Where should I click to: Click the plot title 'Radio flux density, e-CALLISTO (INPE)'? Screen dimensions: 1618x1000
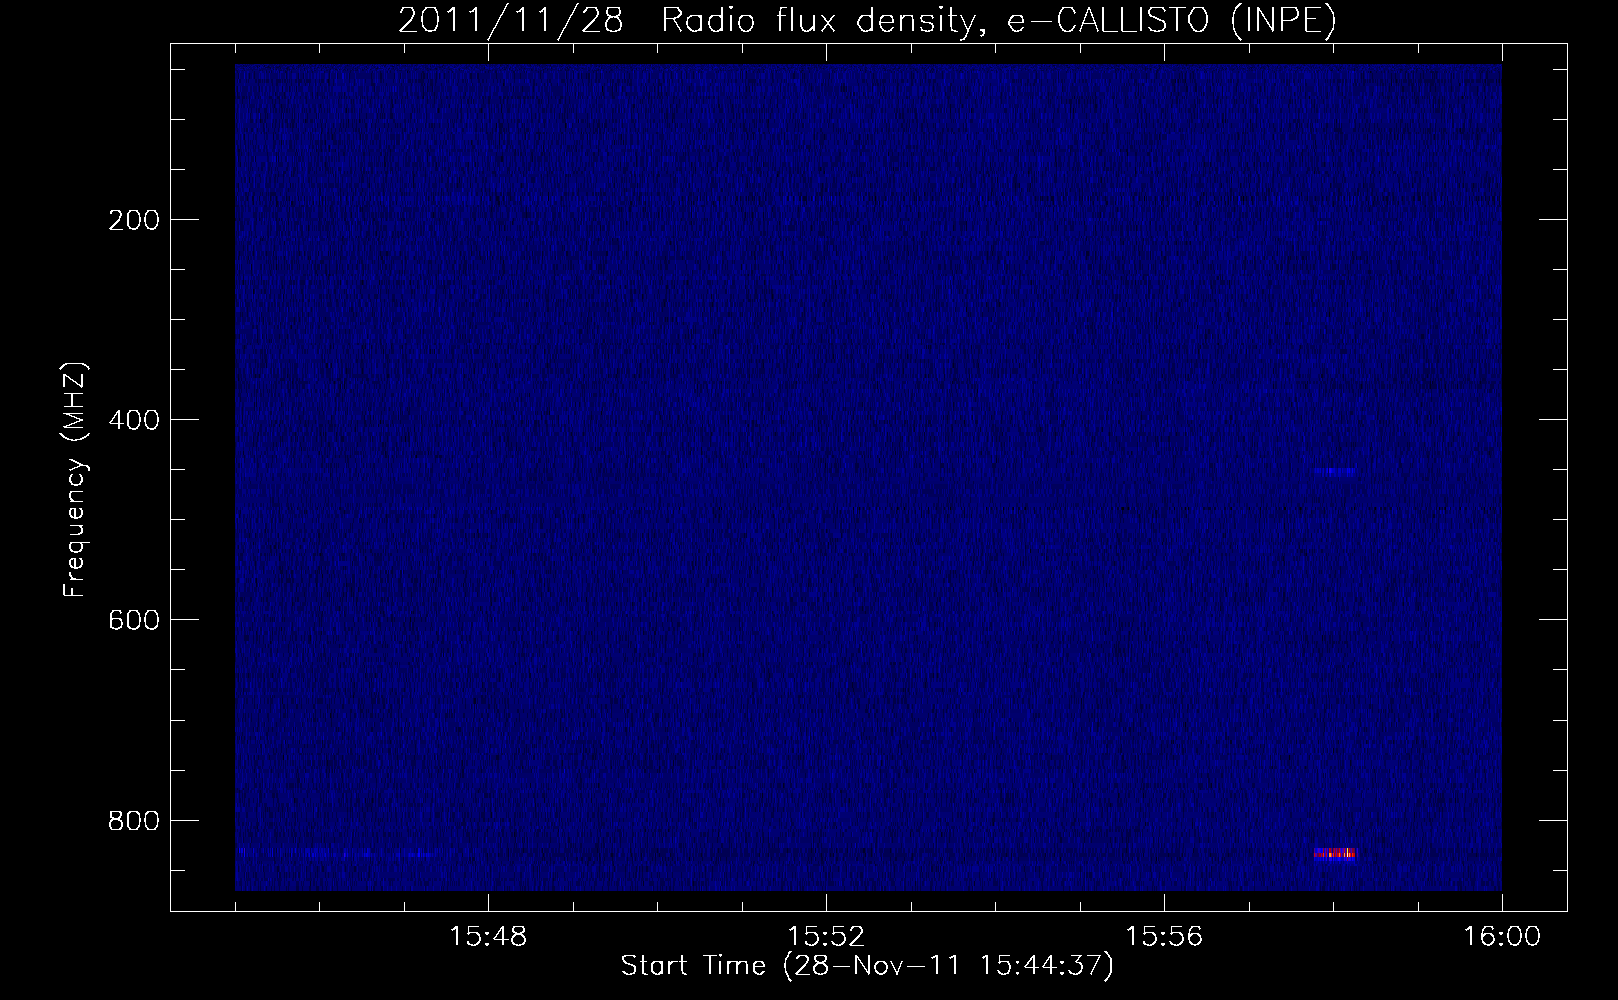point(998,21)
